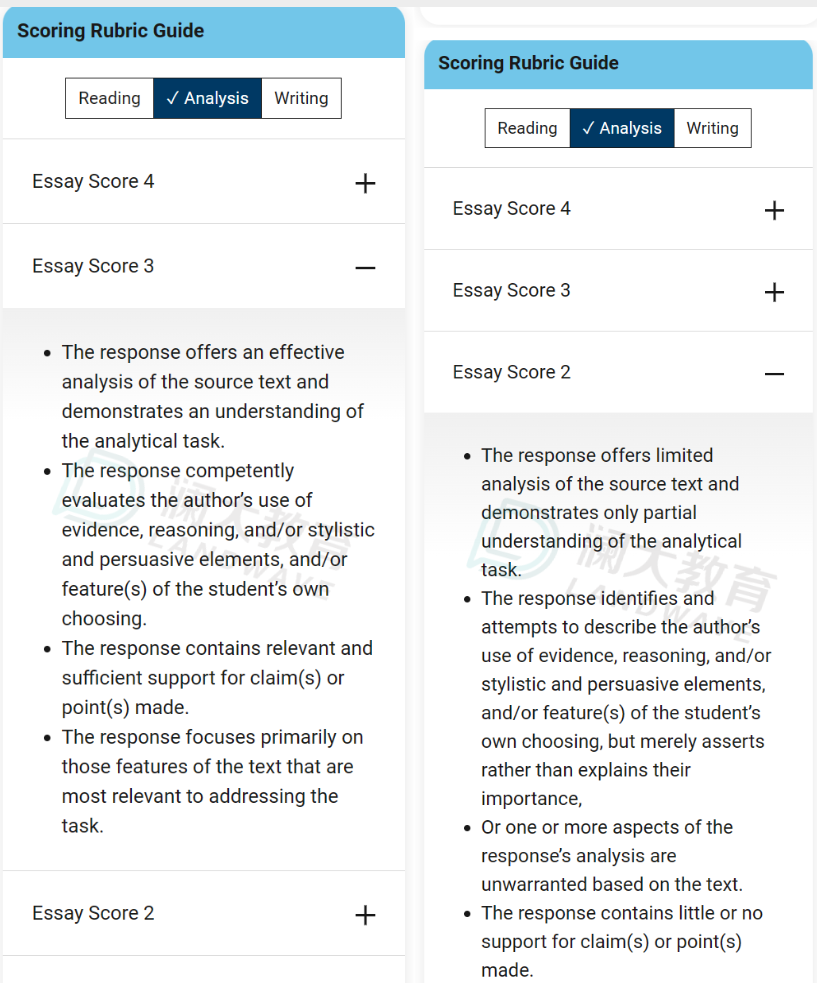Image resolution: width=817 pixels, height=983 pixels.
Task: Click Essay Score 3 heading in left panel
Action: click(93, 266)
